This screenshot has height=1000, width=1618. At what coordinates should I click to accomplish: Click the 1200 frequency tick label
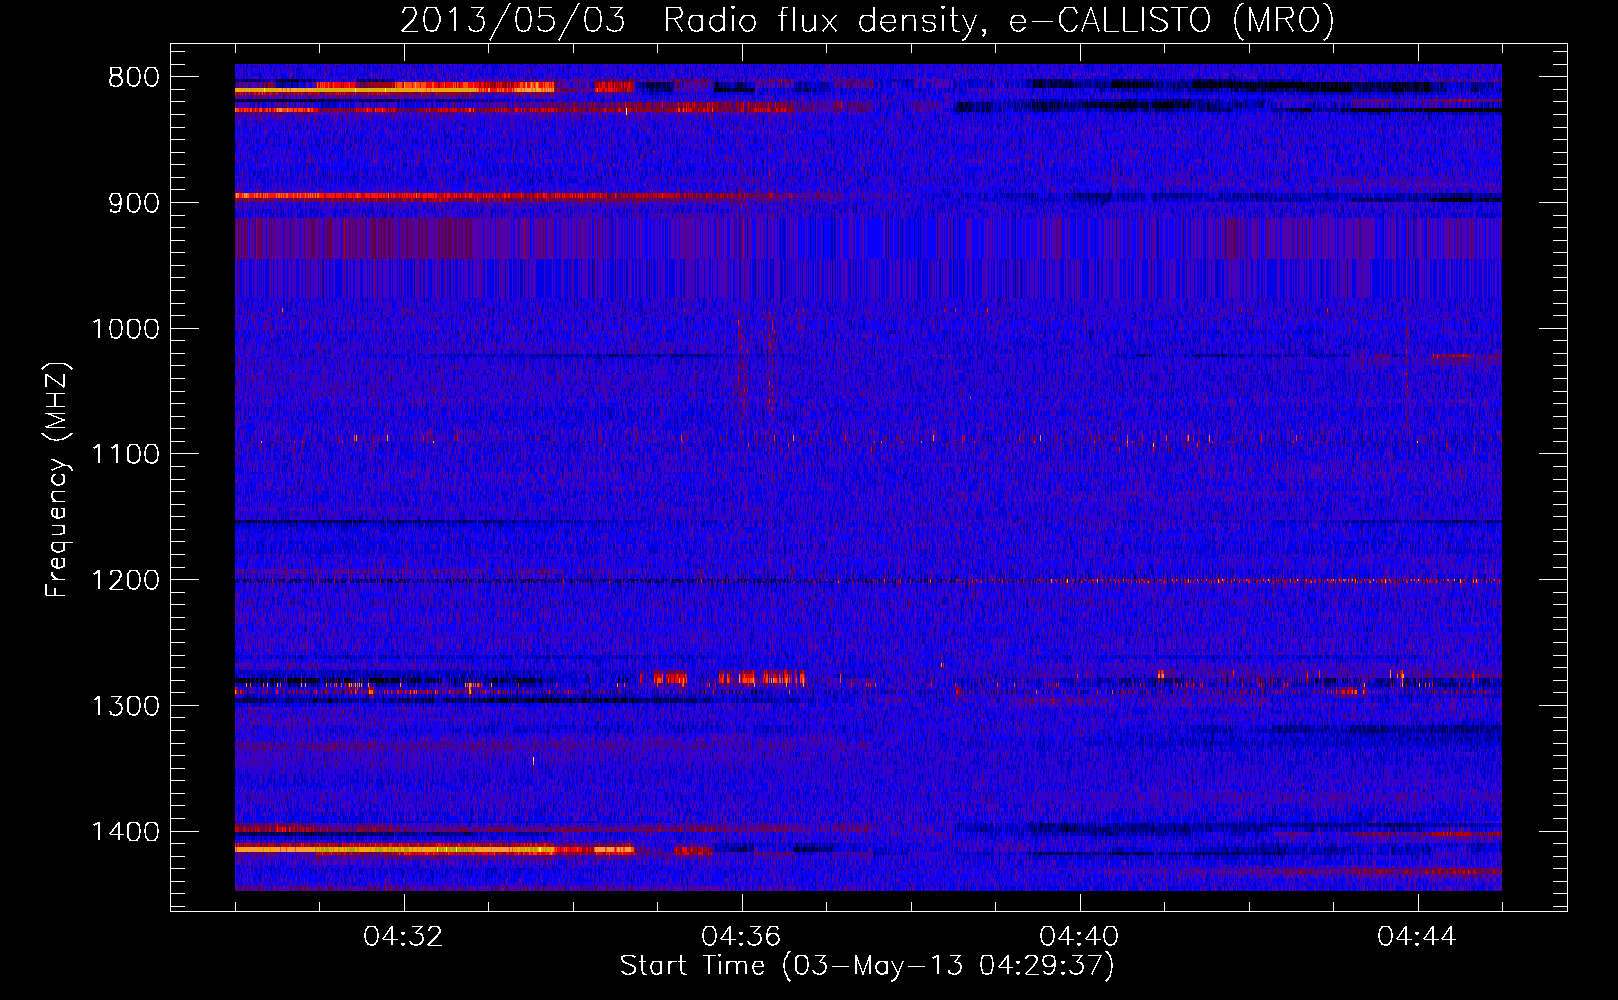click(125, 580)
